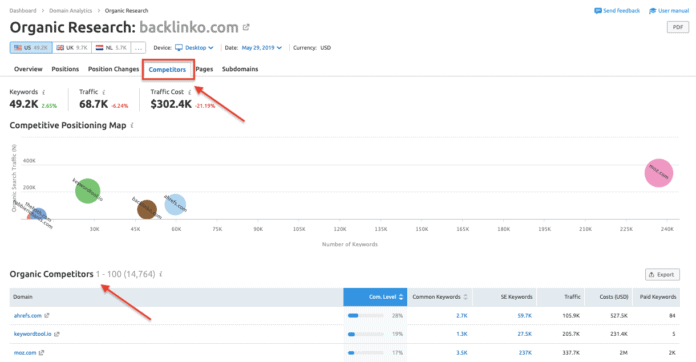
Task: Click the desktop monitor device icon
Action: pos(178,47)
